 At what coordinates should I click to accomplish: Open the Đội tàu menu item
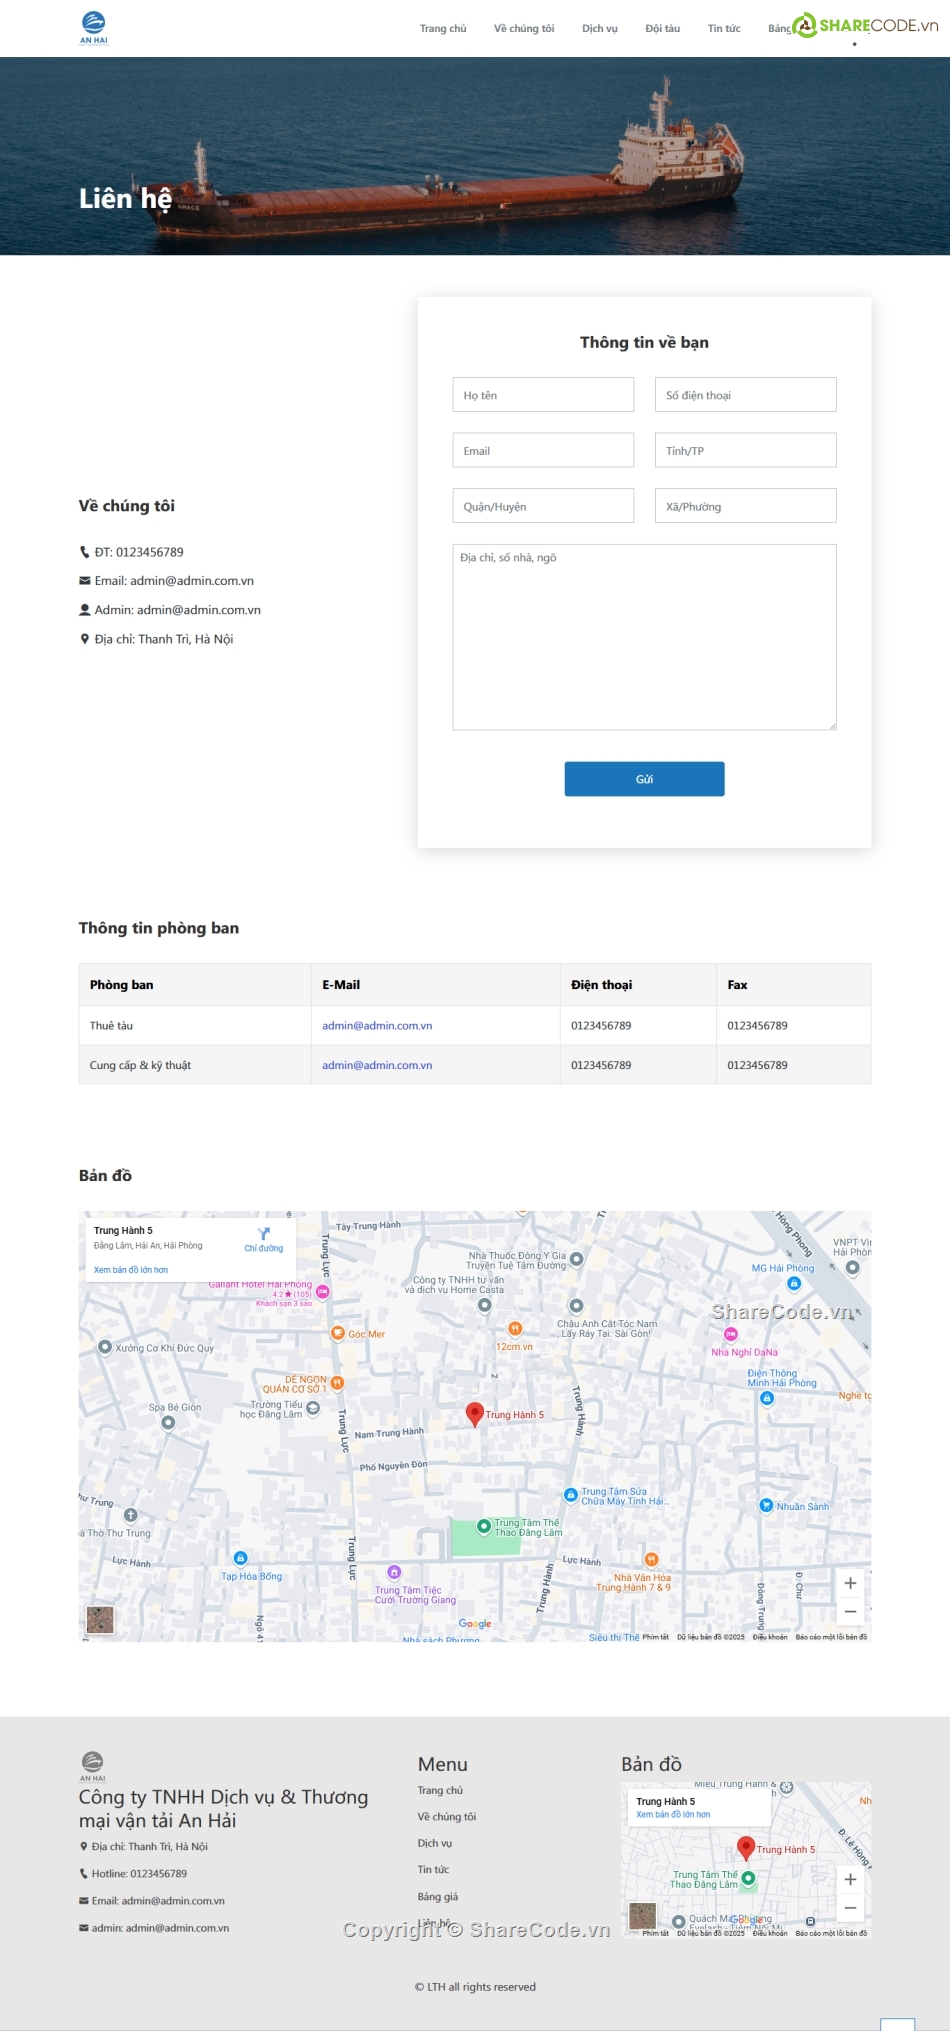[x=662, y=28]
